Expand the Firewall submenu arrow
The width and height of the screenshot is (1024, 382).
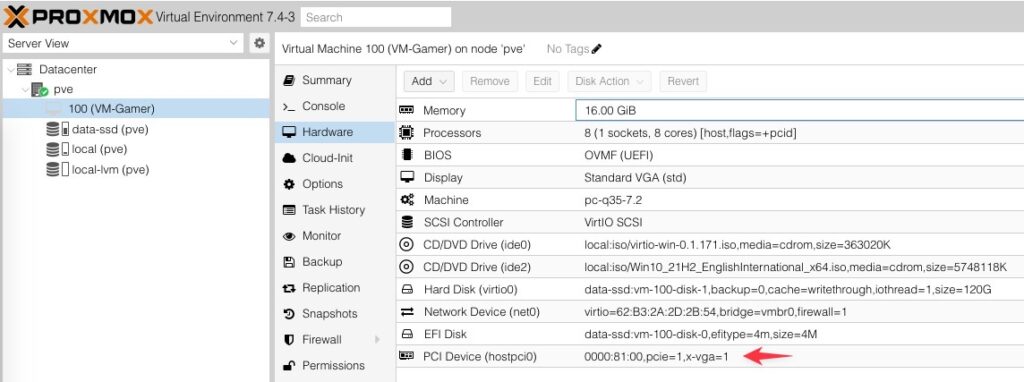377,340
